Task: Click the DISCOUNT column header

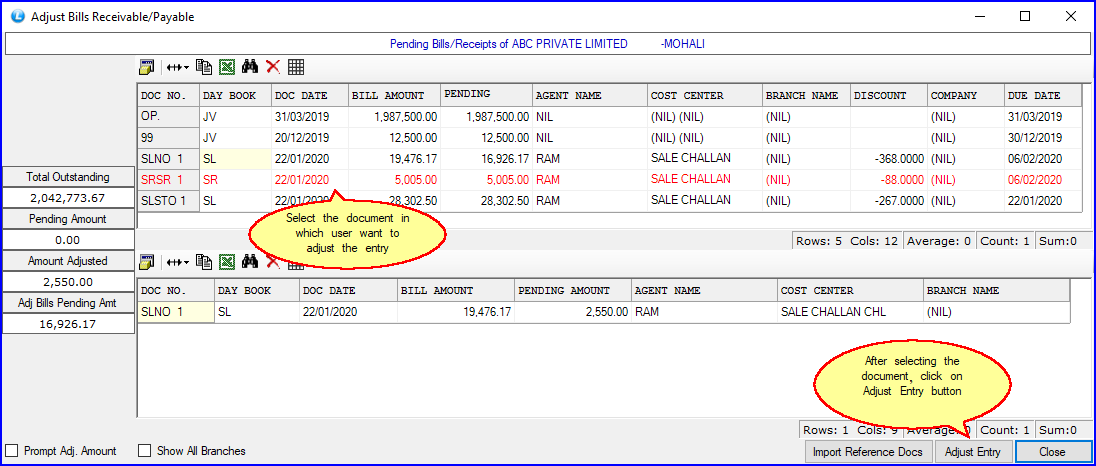Action: [x=889, y=96]
